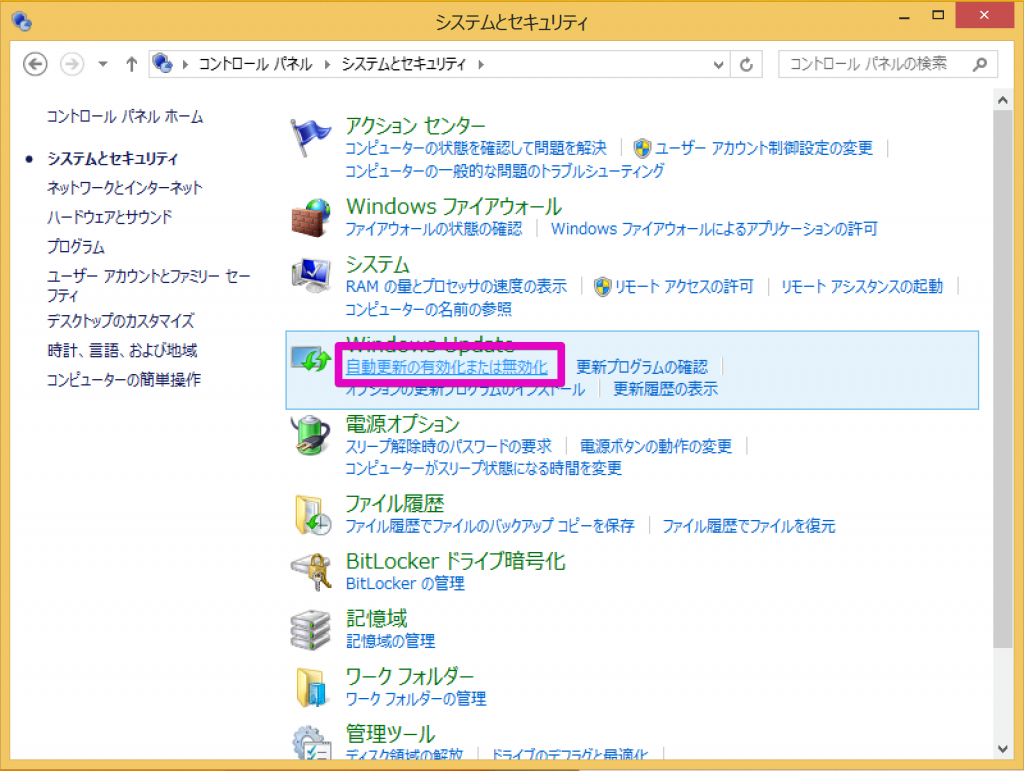Screen dimensions: 1024x771
Task: Expand the arrow before コントロール パネル breadcrumb
Action: [185, 64]
